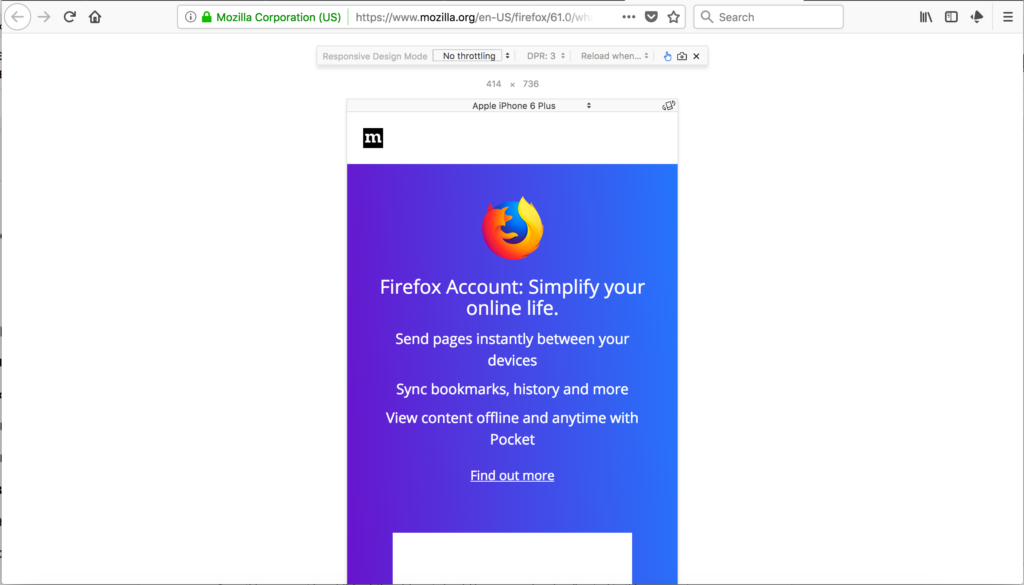Open the Reload when... options dropdown

pyautogui.click(x=614, y=56)
